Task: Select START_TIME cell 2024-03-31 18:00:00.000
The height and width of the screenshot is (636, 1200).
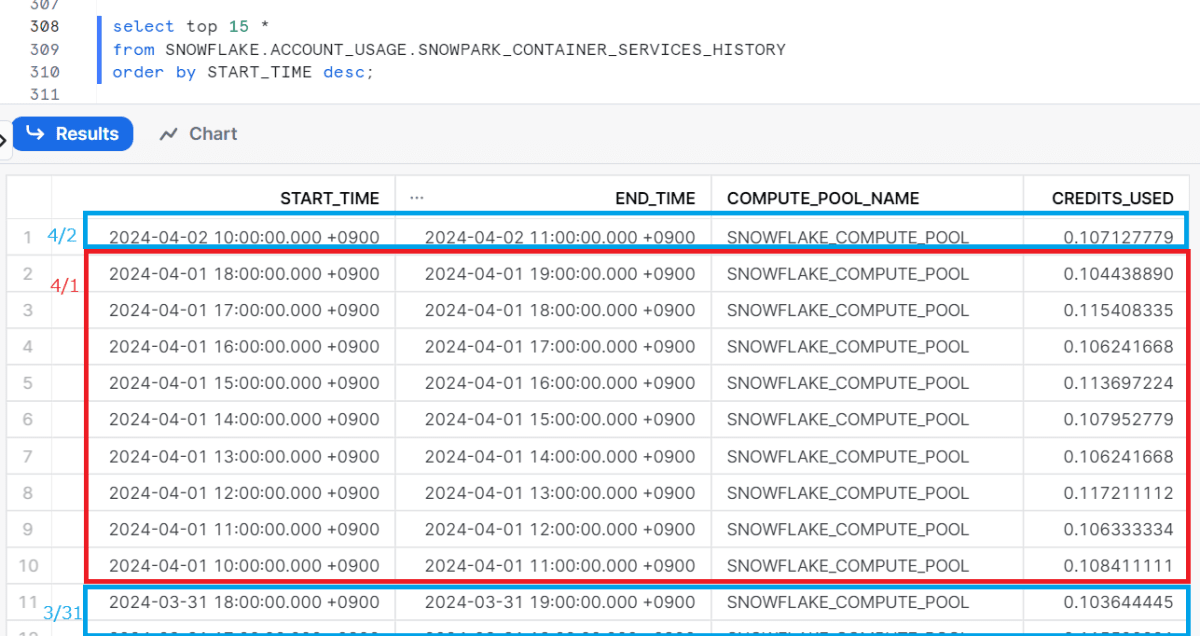Action: 244,602
